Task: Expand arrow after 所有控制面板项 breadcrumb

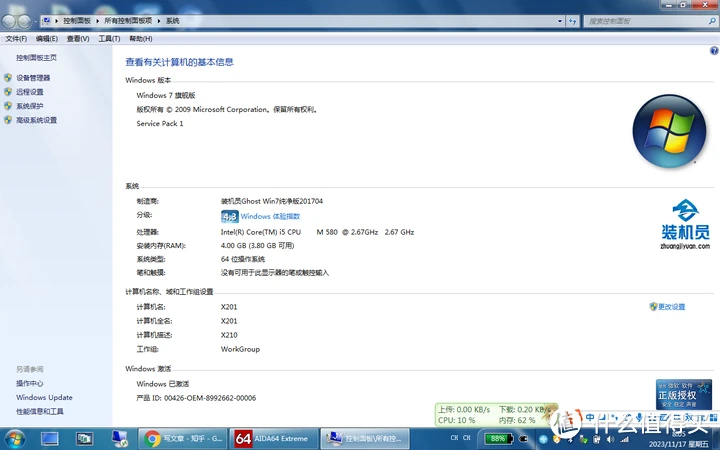Action: click(159, 21)
